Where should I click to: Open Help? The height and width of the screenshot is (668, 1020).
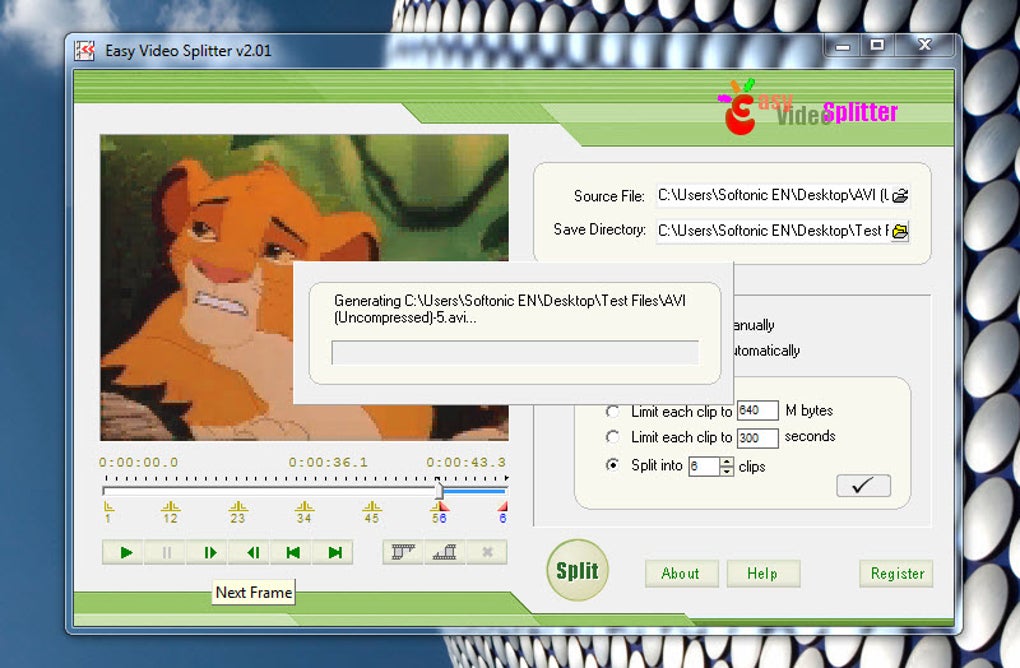[x=763, y=573]
